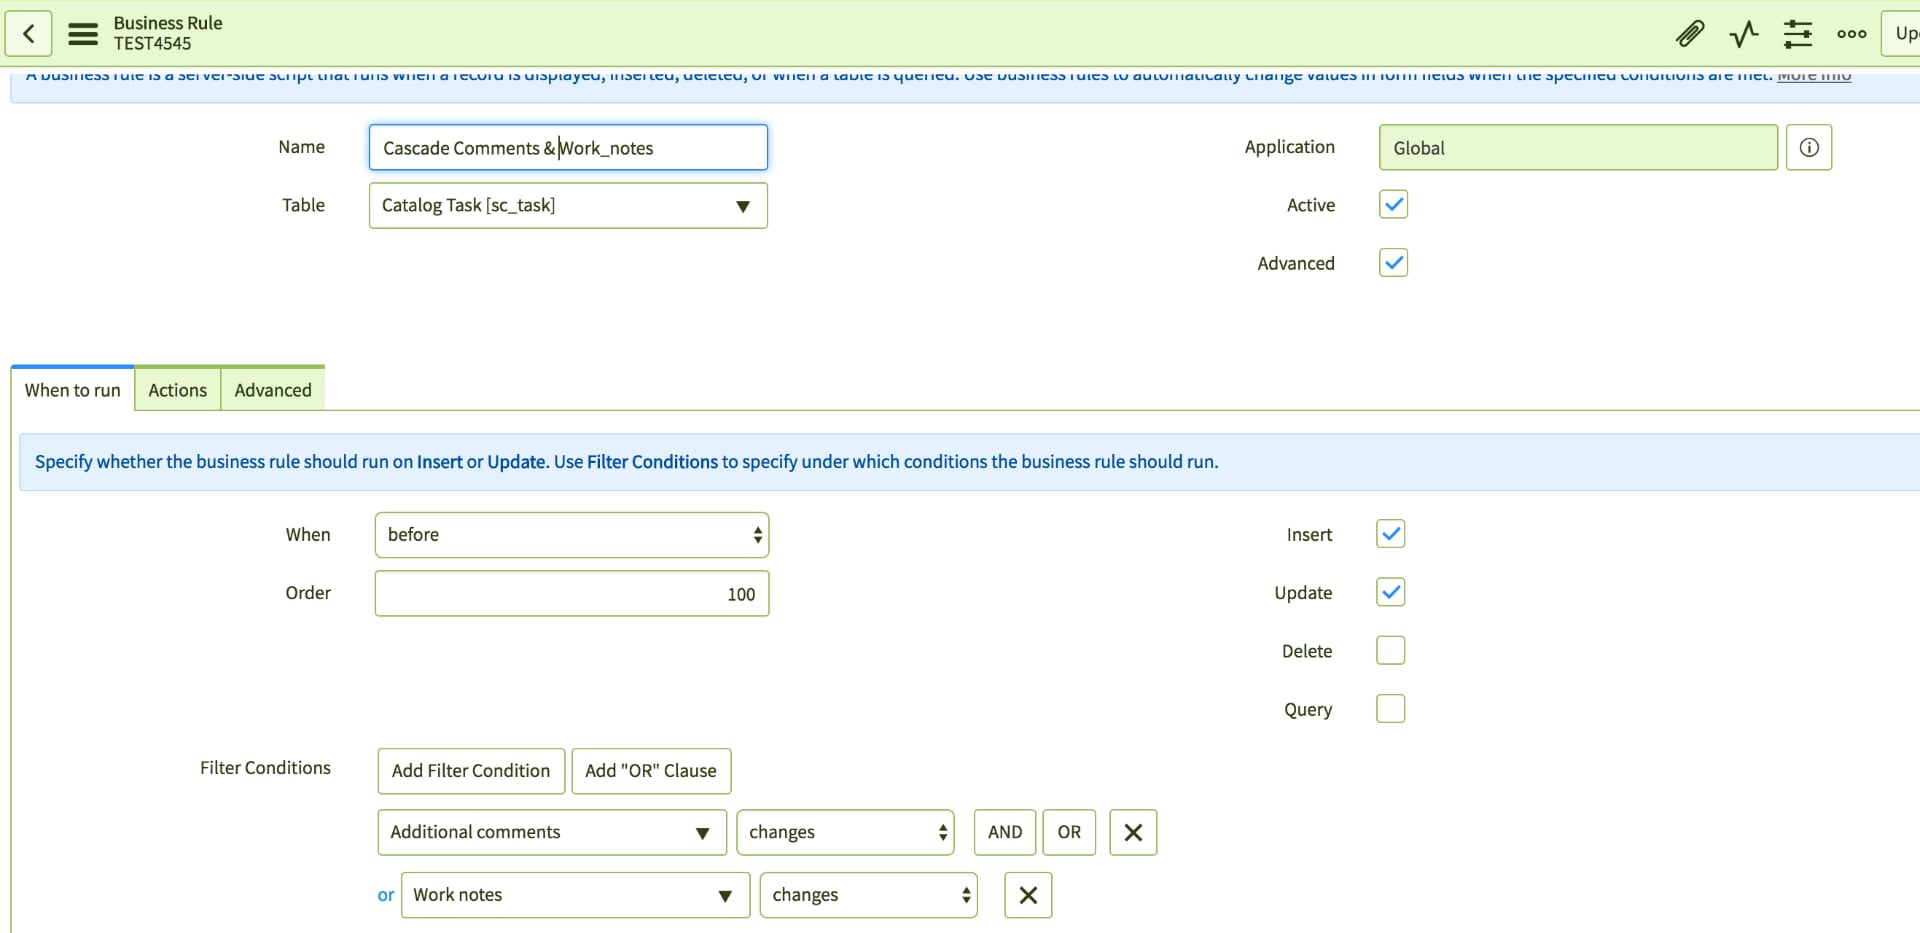Open the form context hamburger menu
Image resolution: width=1920 pixels, height=933 pixels.
click(83, 34)
